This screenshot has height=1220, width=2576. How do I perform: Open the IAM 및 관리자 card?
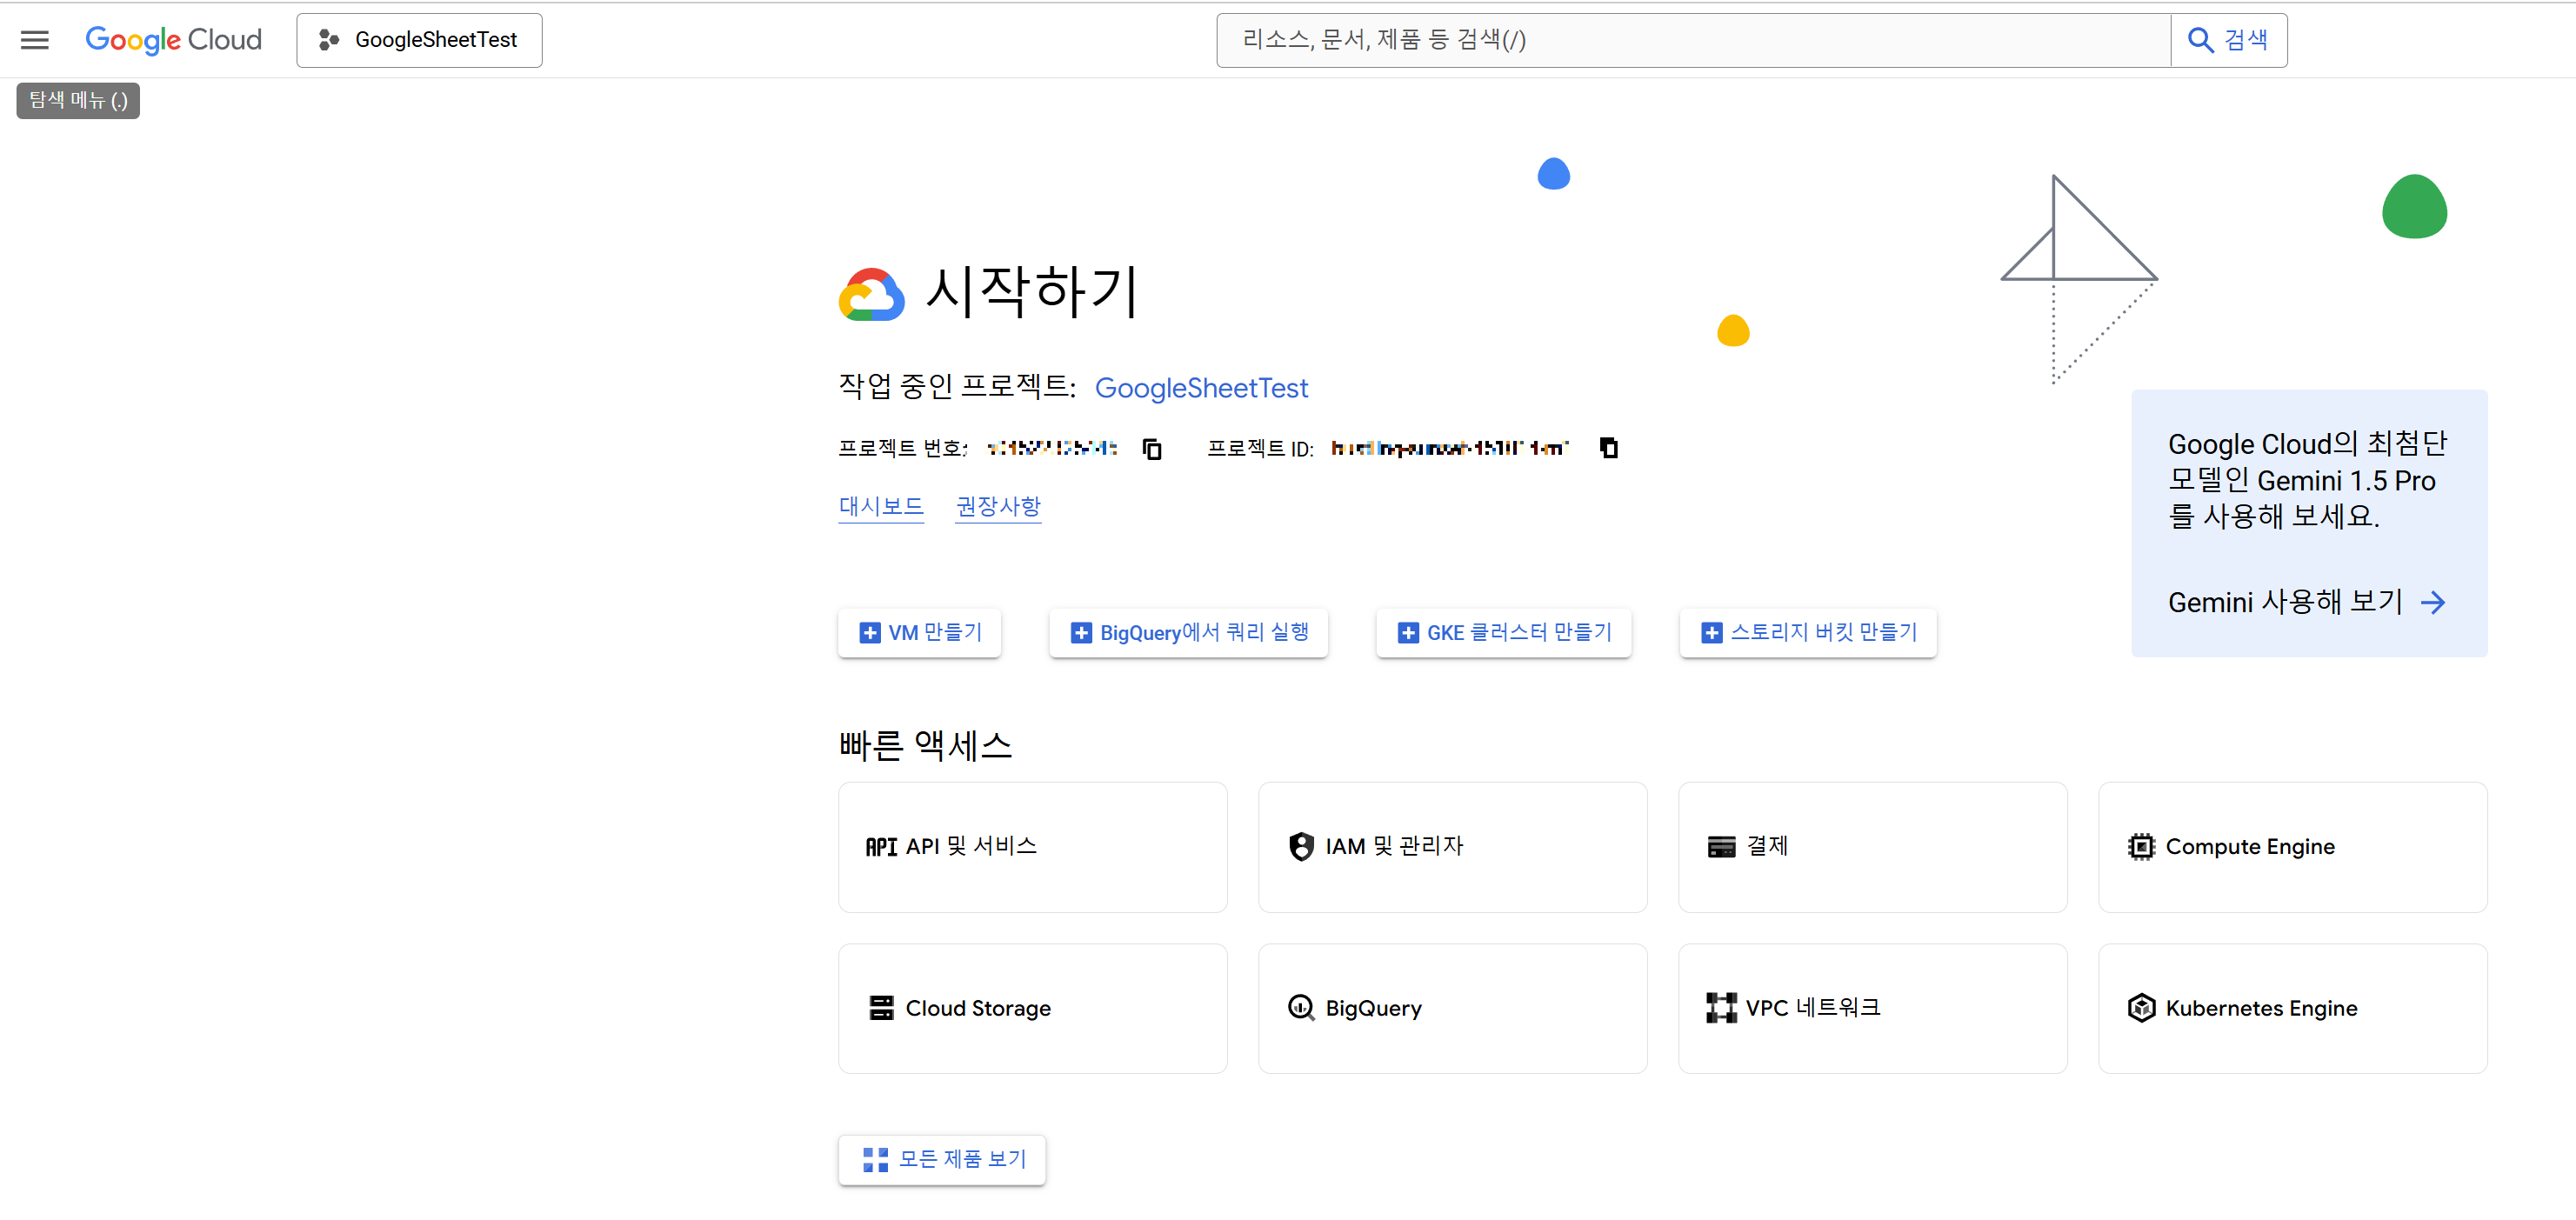pyautogui.click(x=1452, y=847)
